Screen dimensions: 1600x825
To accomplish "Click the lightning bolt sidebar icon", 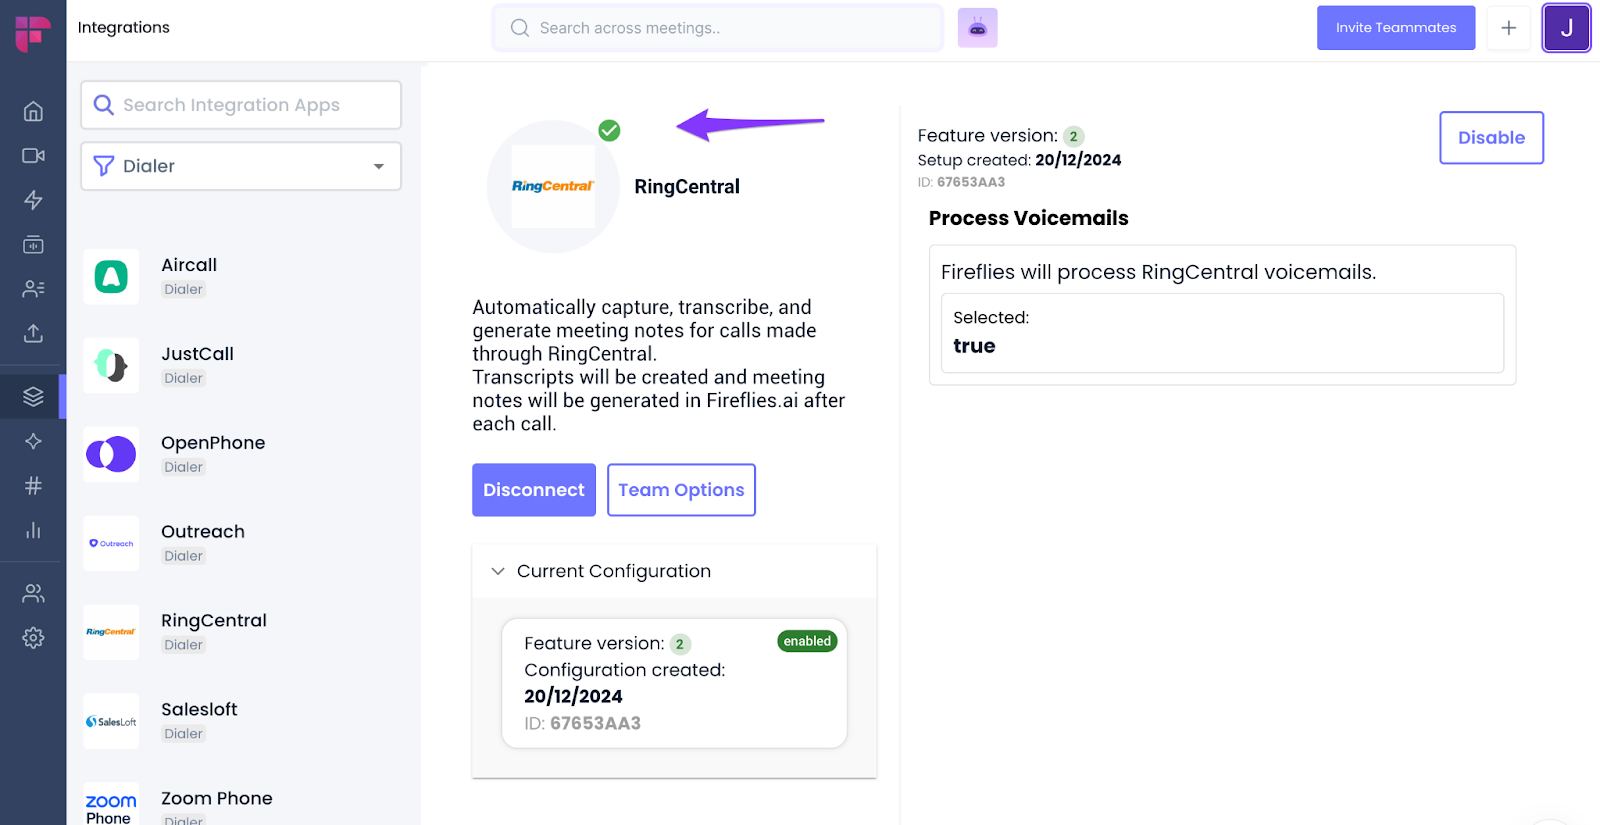I will tap(33, 200).
